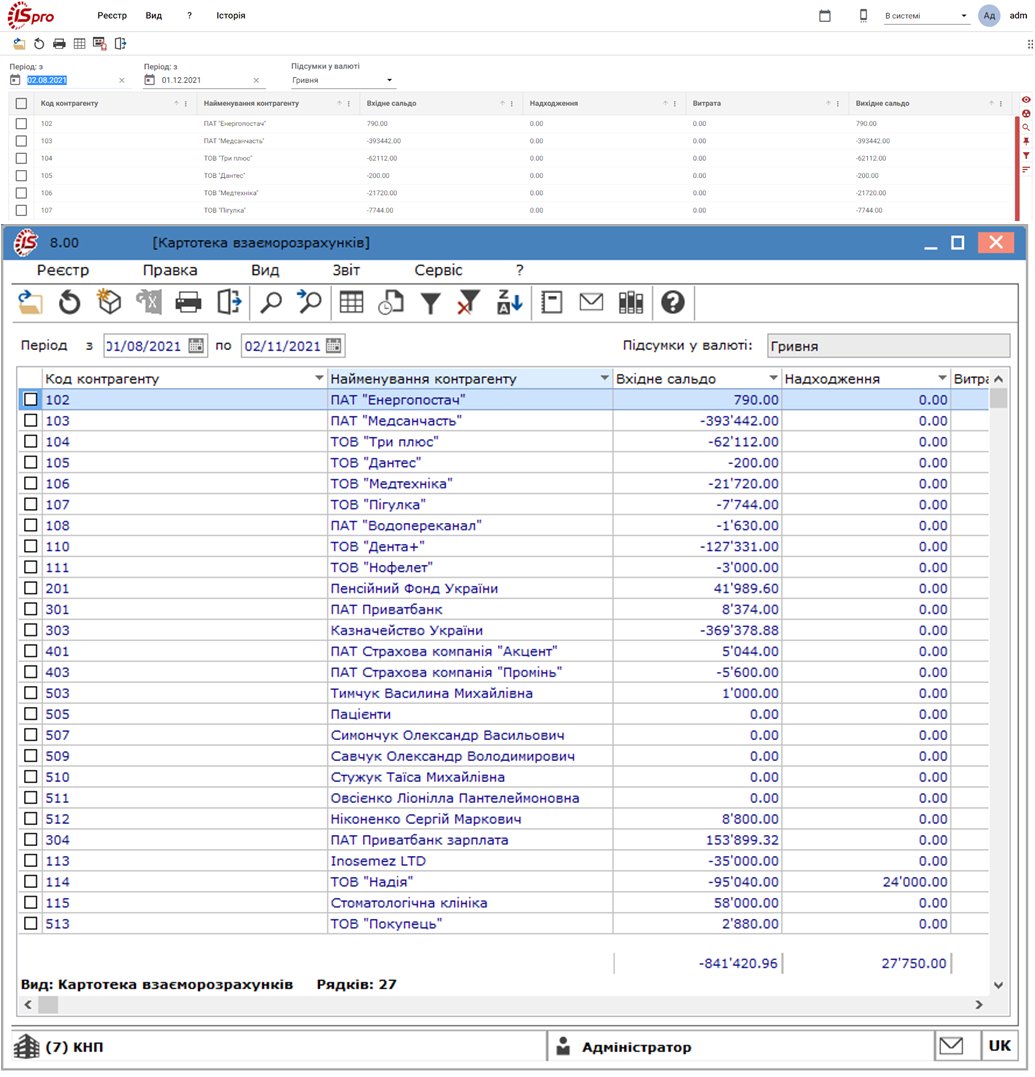The image size is (1035, 1077).
Task: Click the envelope mail icon in toolbar
Action: pyautogui.click(x=591, y=303)
